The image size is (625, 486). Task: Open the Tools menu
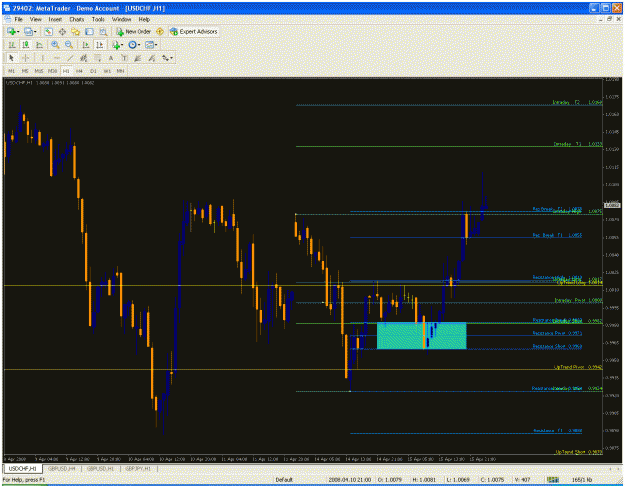coord(98,19)
